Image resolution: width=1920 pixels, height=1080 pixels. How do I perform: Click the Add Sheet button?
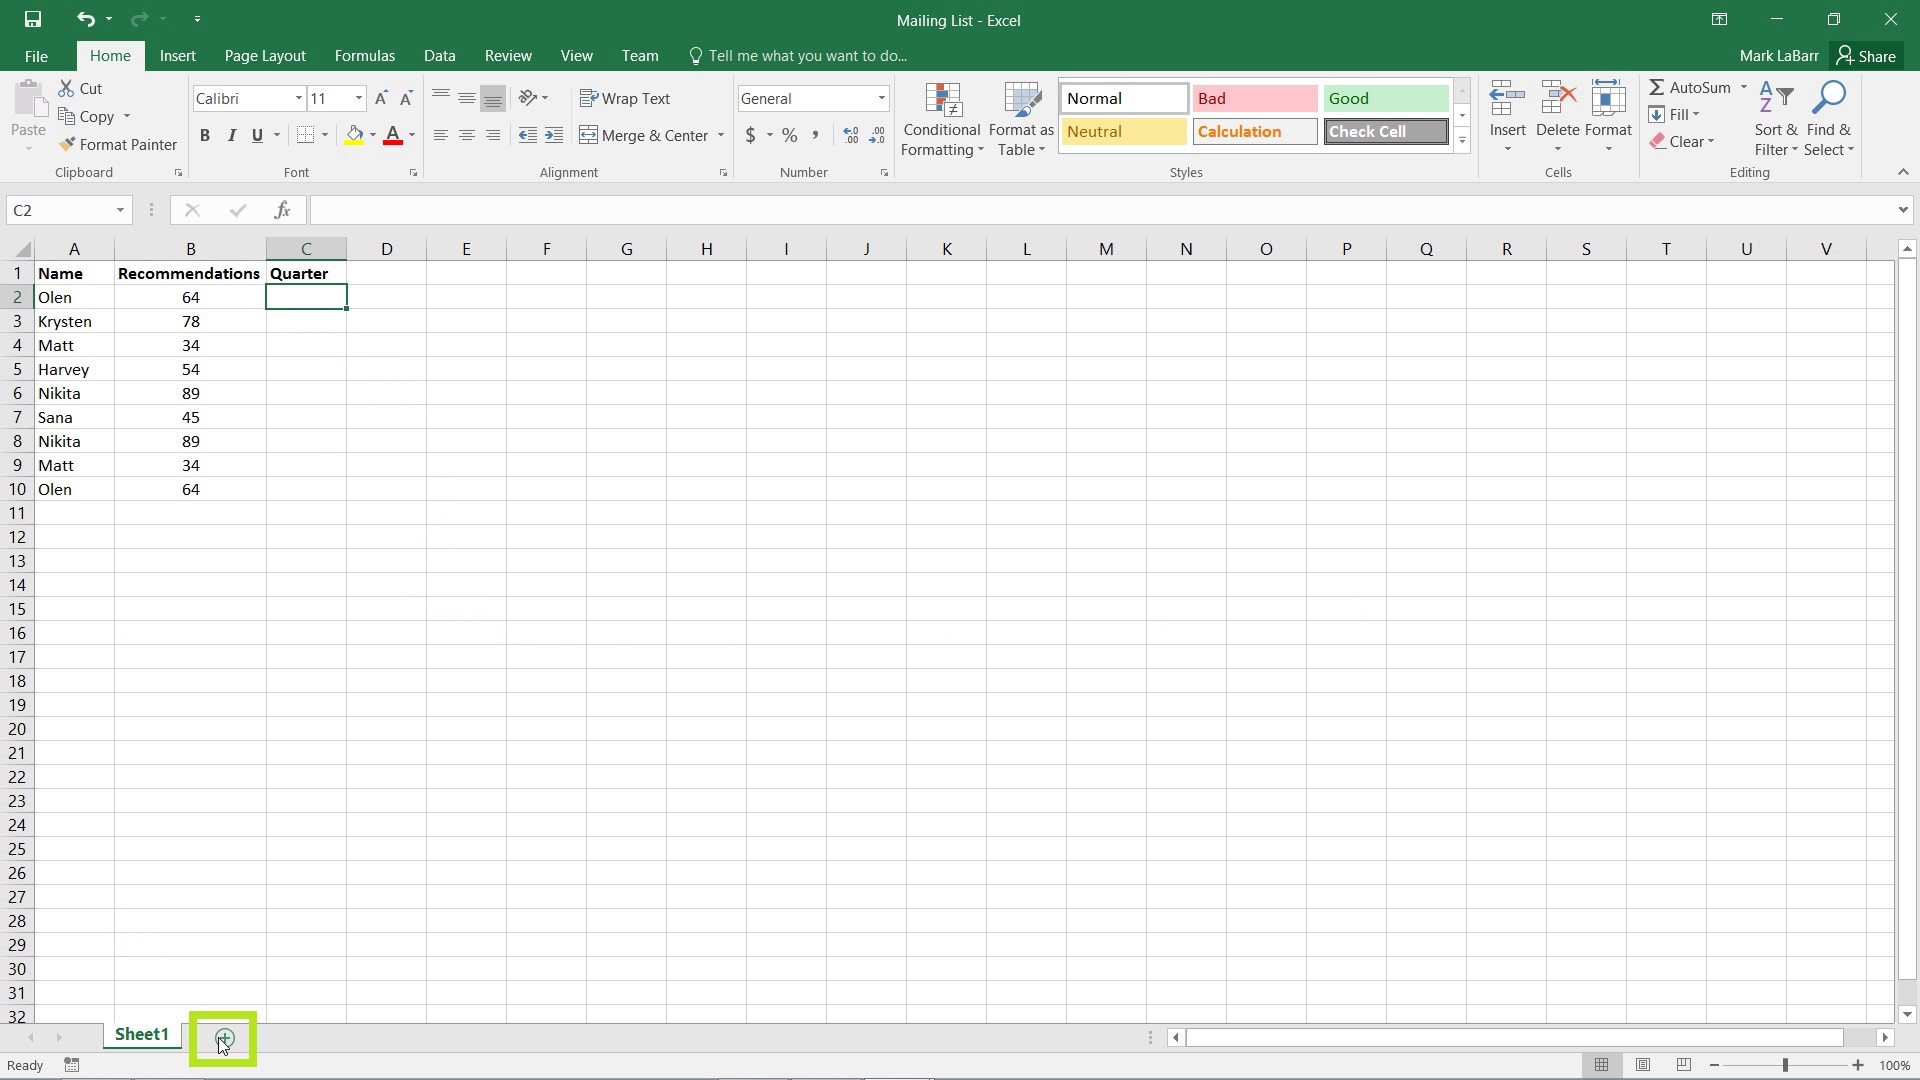pos(223,1038)
